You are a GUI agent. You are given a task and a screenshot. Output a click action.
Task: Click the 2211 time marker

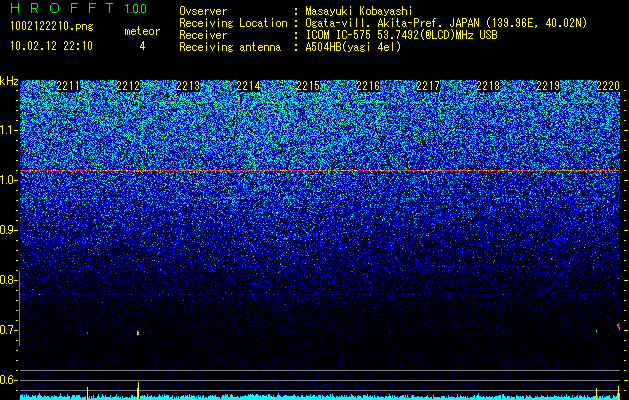pos(68,86)
